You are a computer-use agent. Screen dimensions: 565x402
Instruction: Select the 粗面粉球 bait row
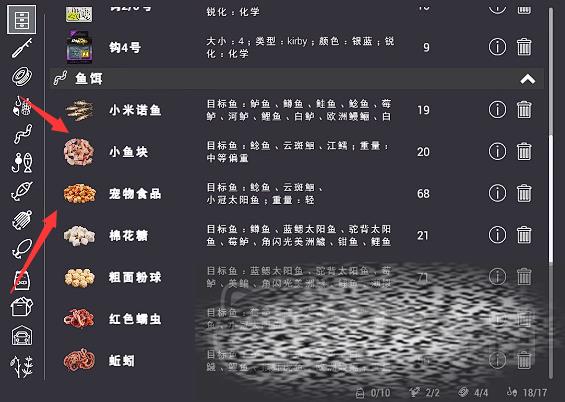click(x=296, y=277)
